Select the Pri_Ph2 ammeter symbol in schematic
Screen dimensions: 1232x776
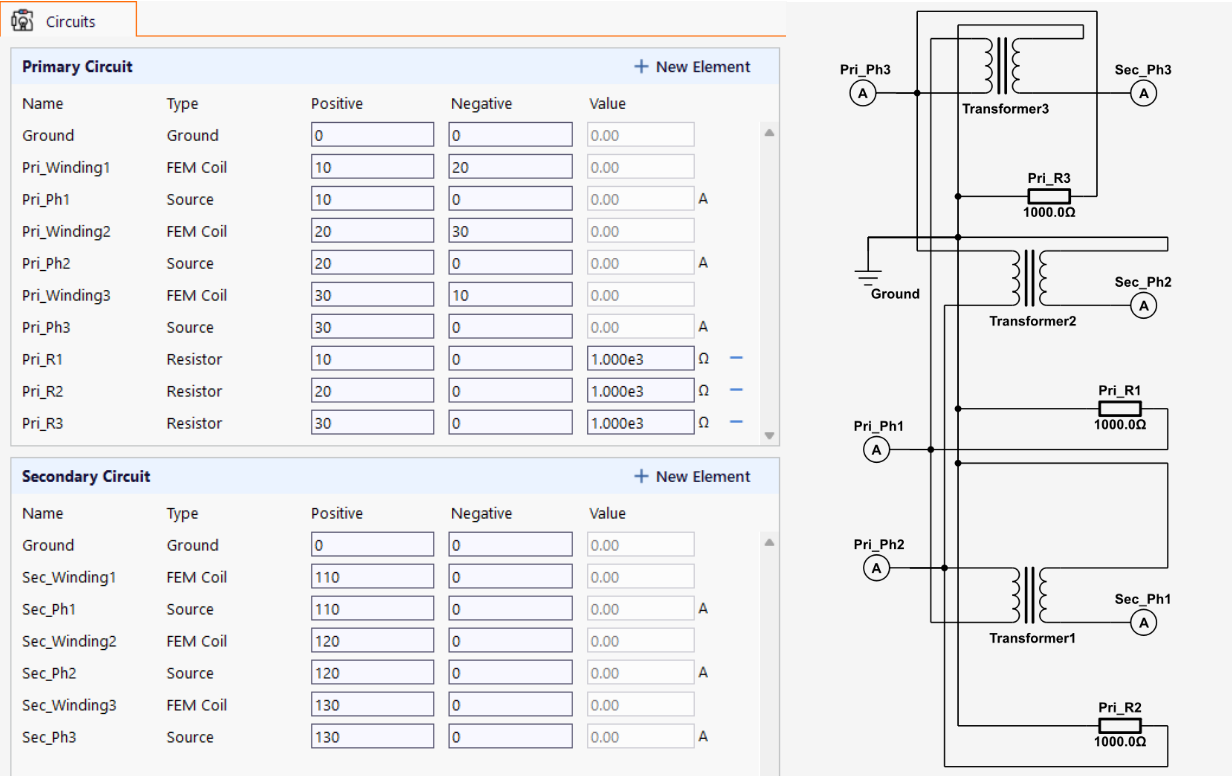tap(876, 568)
